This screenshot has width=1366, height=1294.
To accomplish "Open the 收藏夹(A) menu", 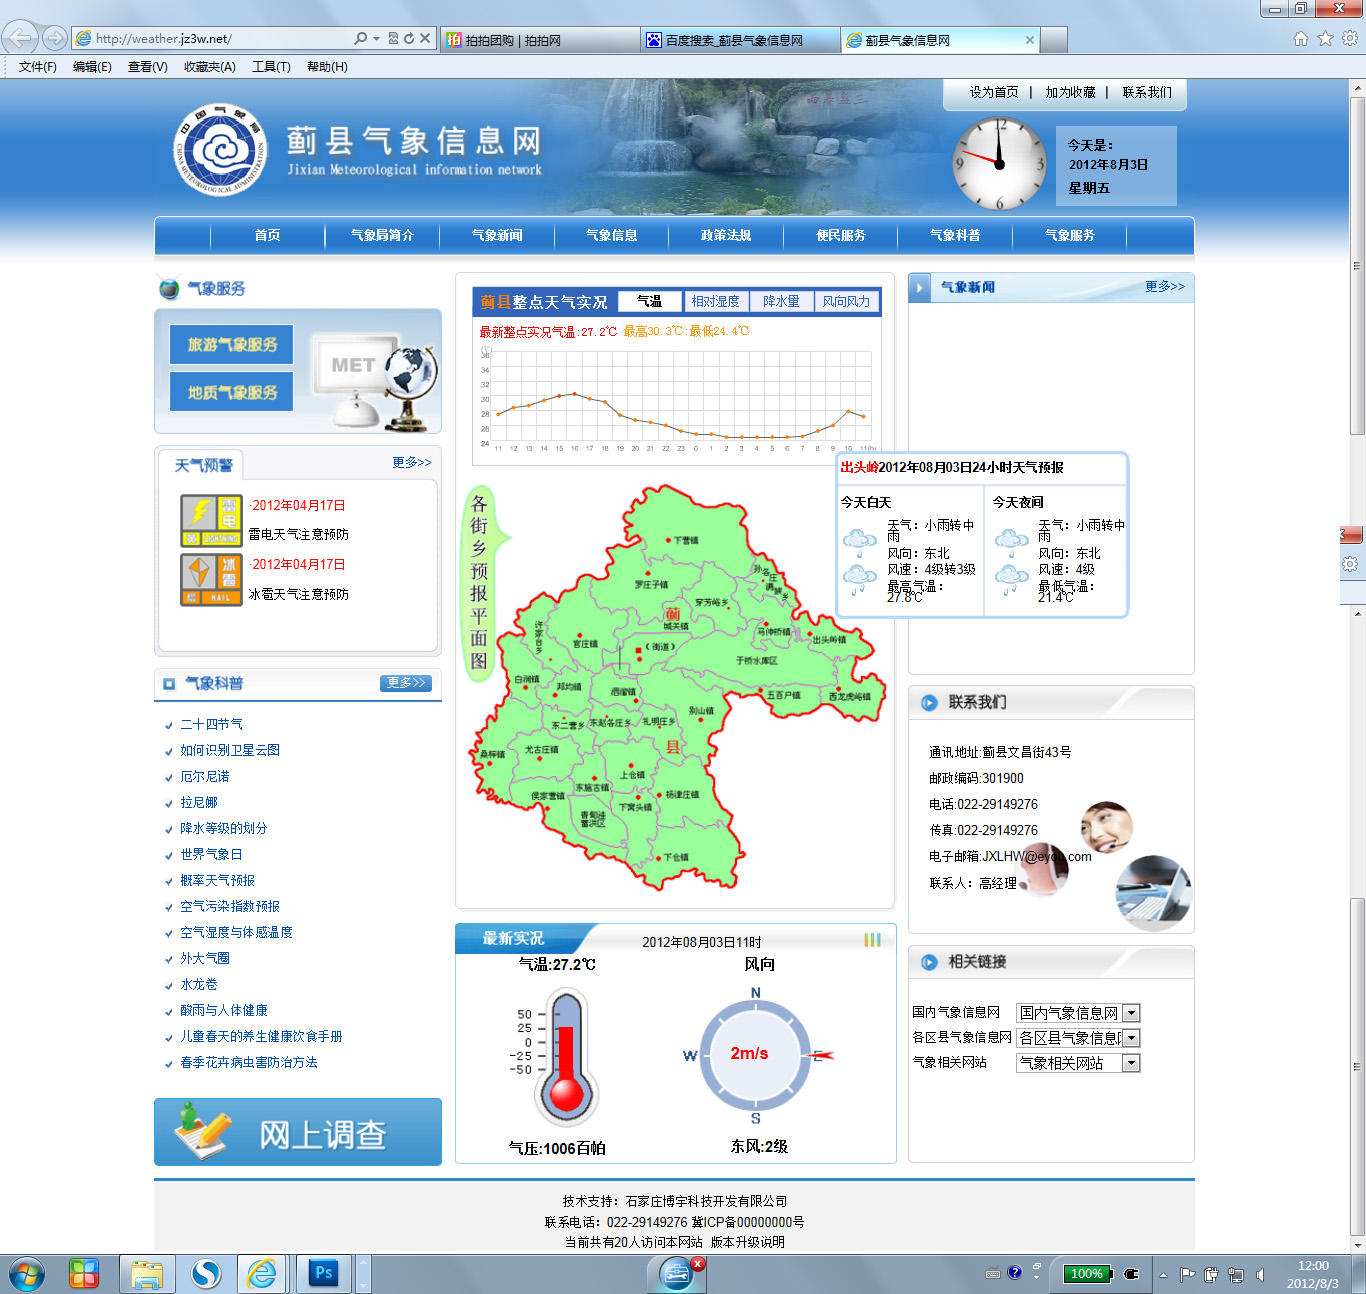I will tap(210, 67).
